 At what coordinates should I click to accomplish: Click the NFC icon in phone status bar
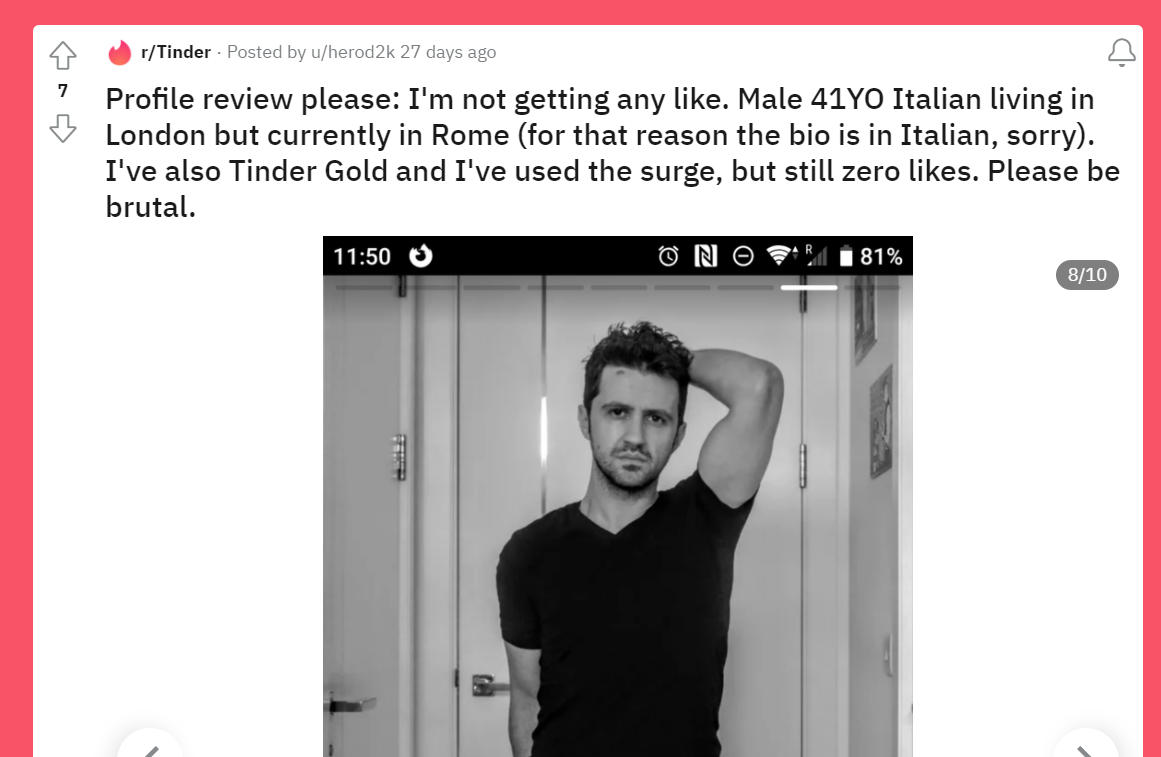[706, 256]
